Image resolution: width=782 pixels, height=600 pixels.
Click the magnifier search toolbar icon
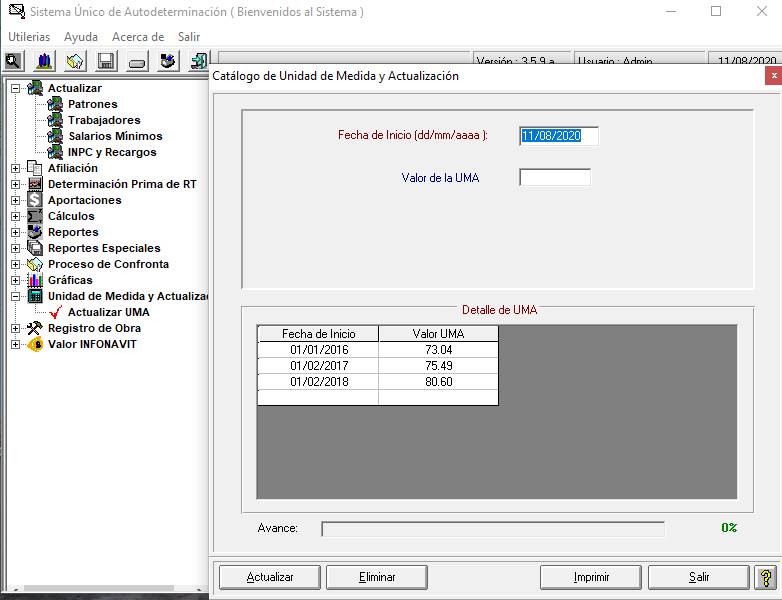point(13,61)
